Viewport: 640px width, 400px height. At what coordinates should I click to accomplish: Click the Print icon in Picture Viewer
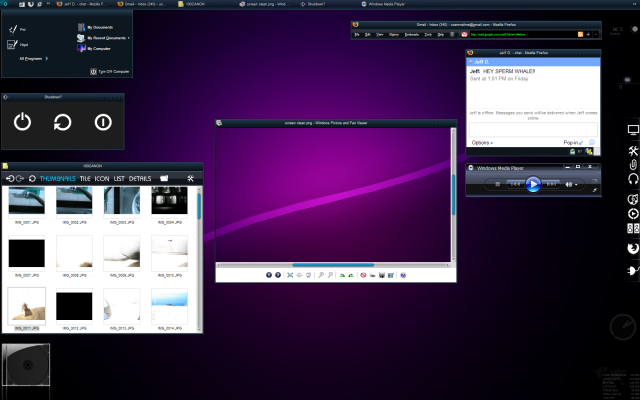[x=372, y=275]
